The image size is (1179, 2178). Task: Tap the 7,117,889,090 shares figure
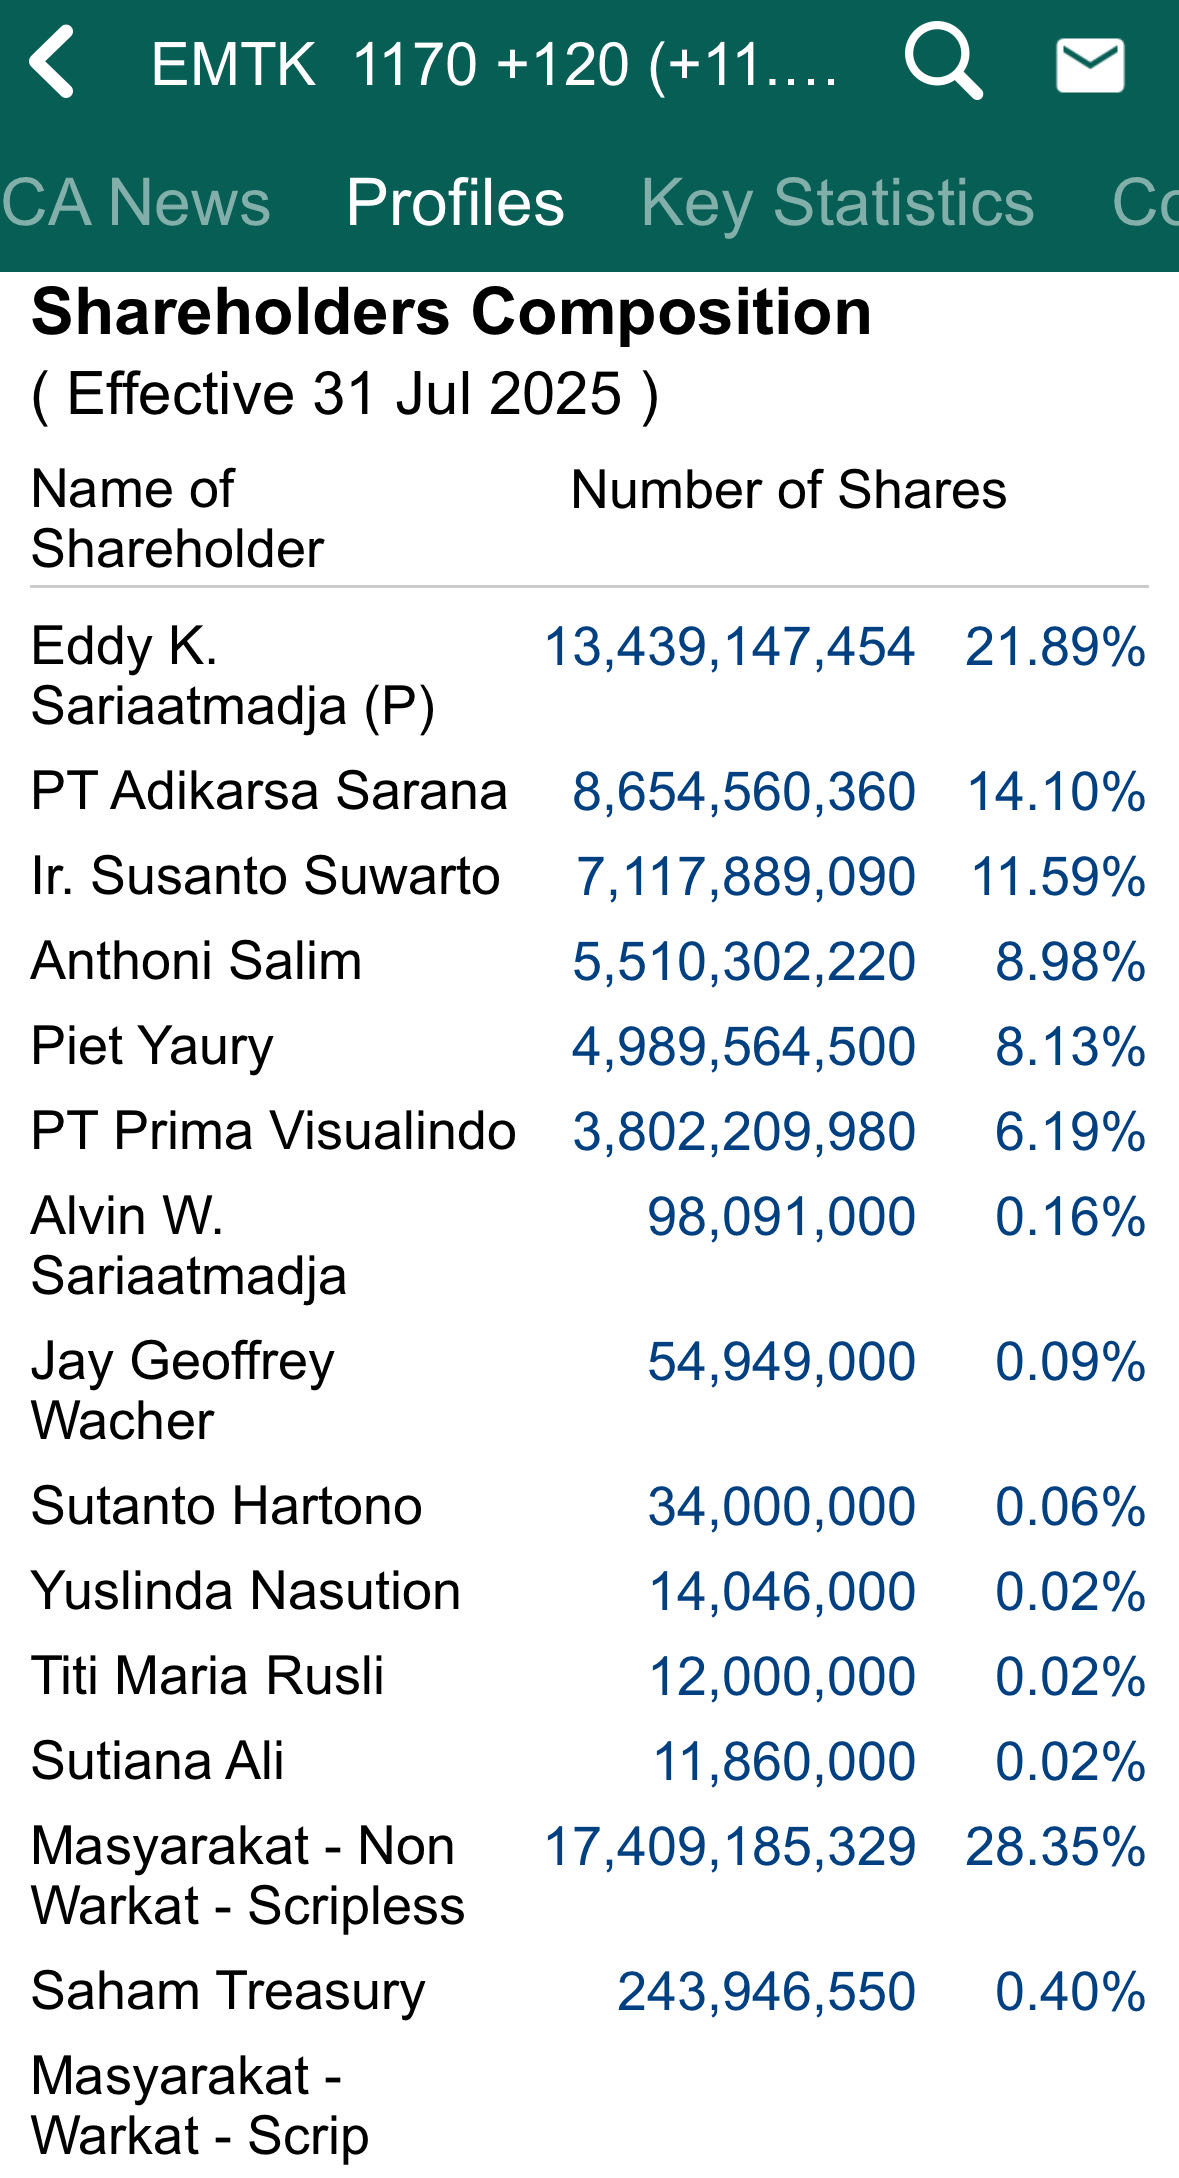[745, 876]
